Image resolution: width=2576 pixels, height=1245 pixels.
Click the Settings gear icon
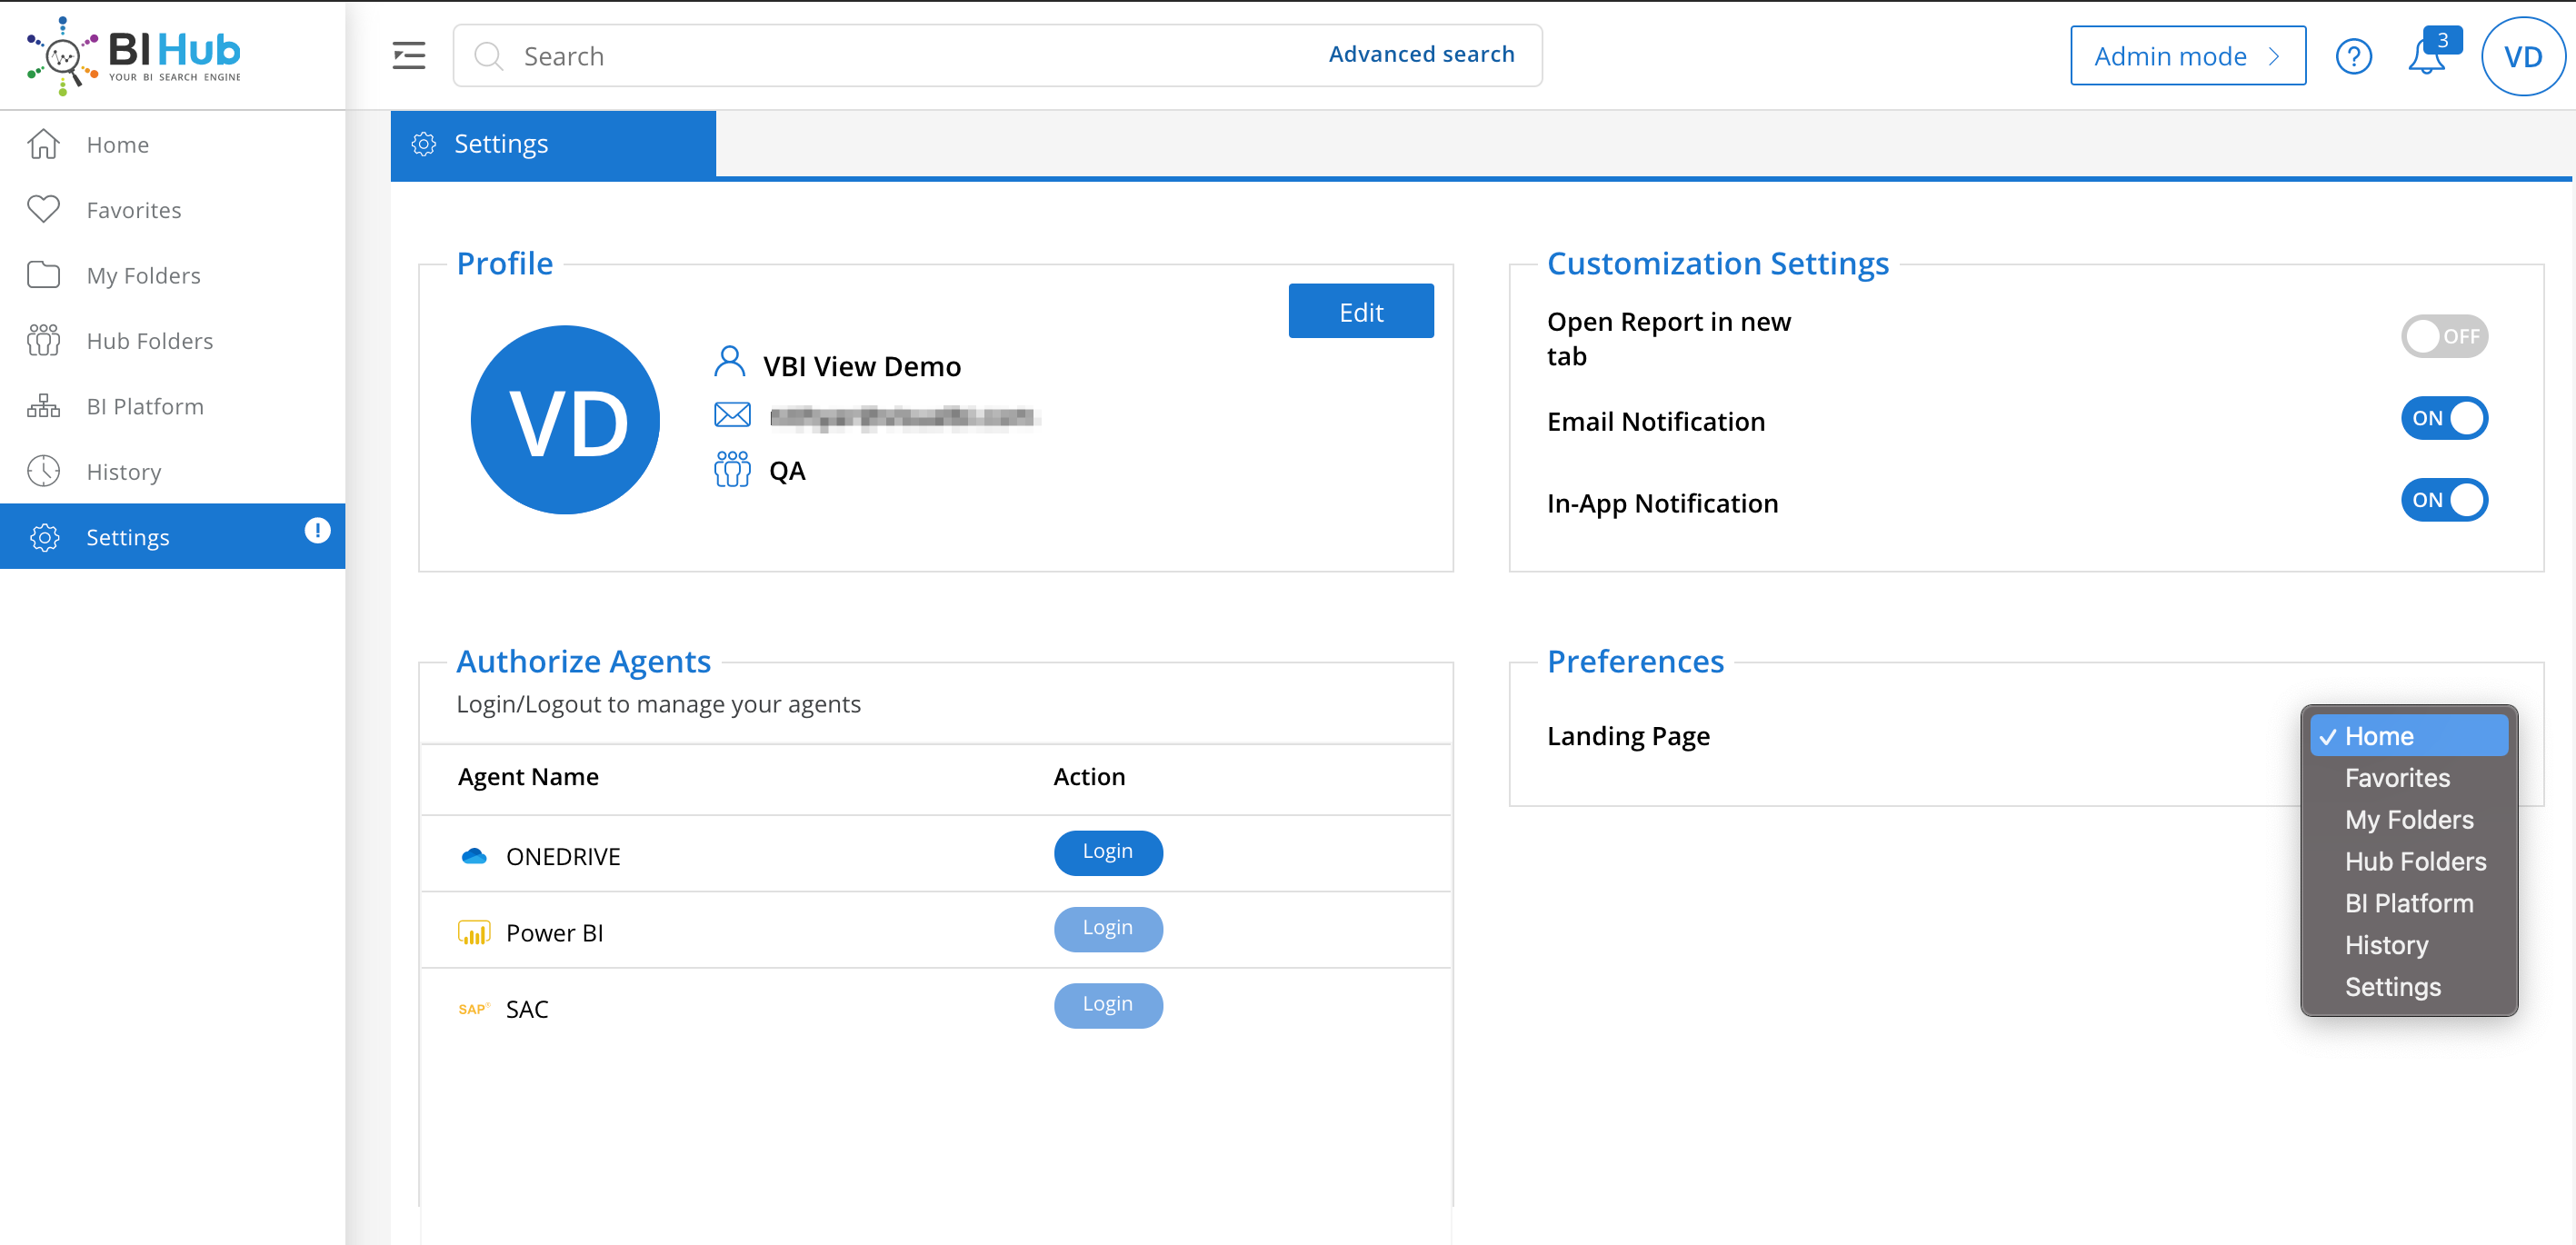click(43, 537)
